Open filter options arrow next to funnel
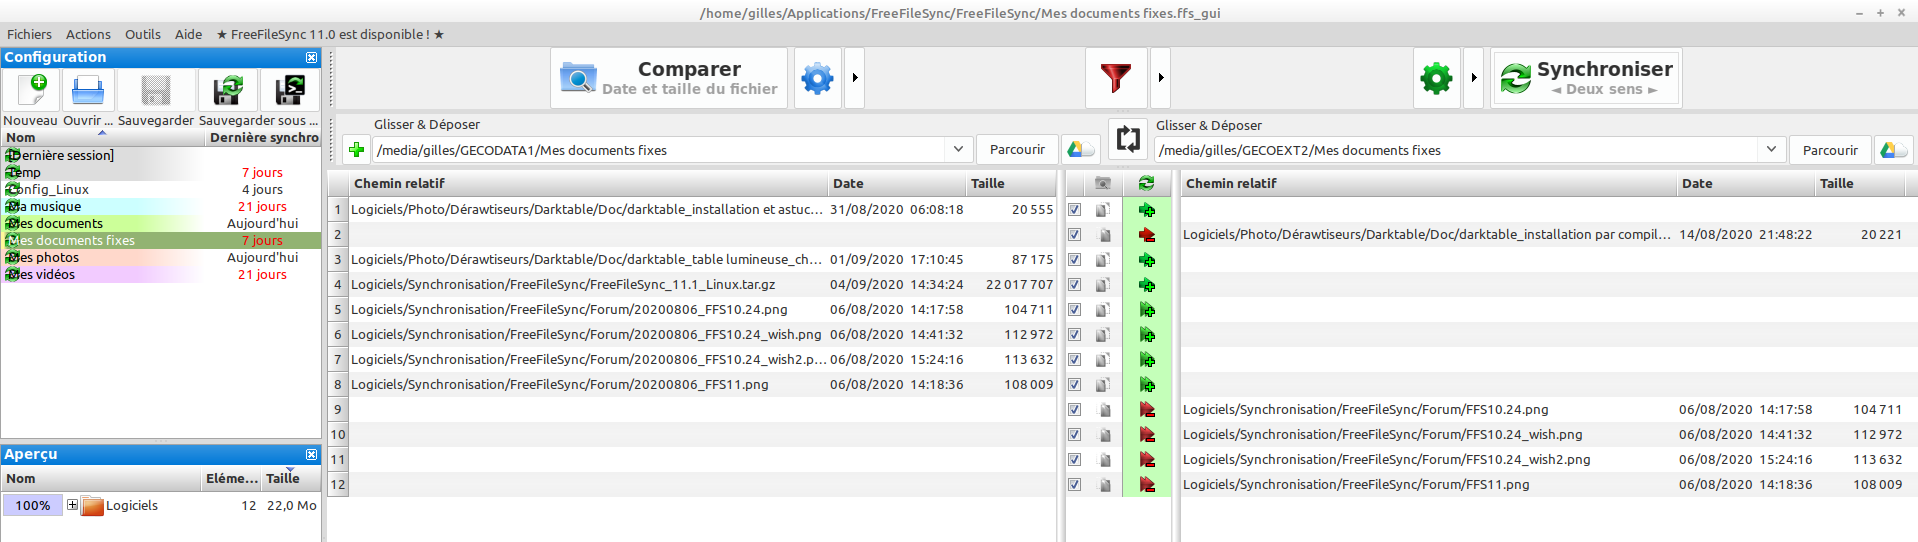This screenshot has height=542, width=1918. [1160, 78]
